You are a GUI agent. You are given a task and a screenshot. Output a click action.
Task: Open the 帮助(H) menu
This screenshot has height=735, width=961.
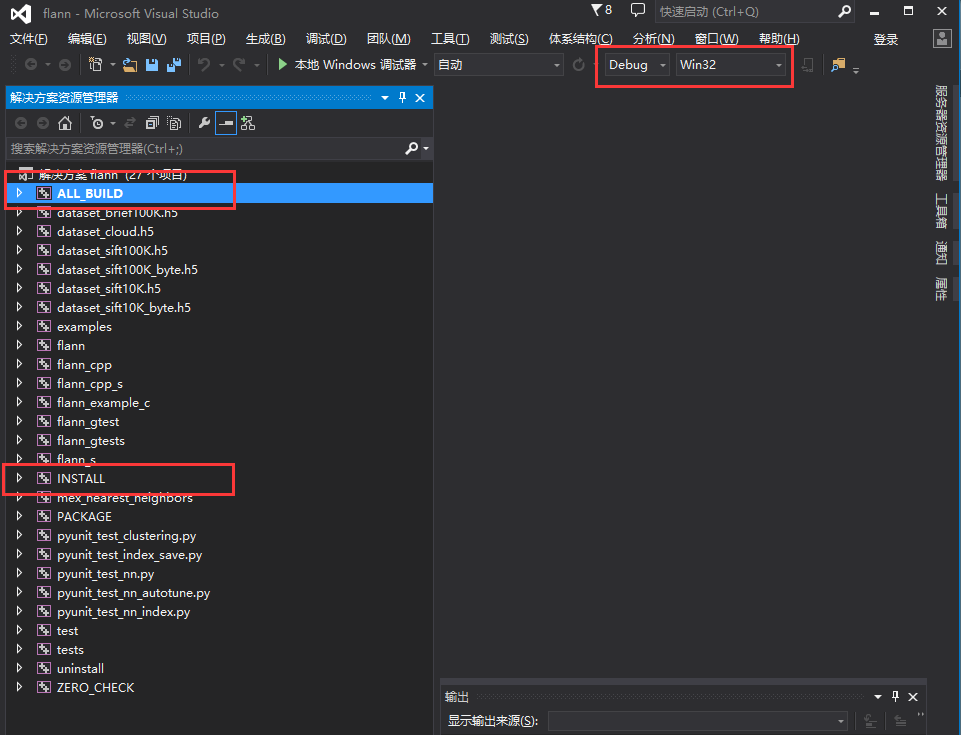(x=779, y=39)
